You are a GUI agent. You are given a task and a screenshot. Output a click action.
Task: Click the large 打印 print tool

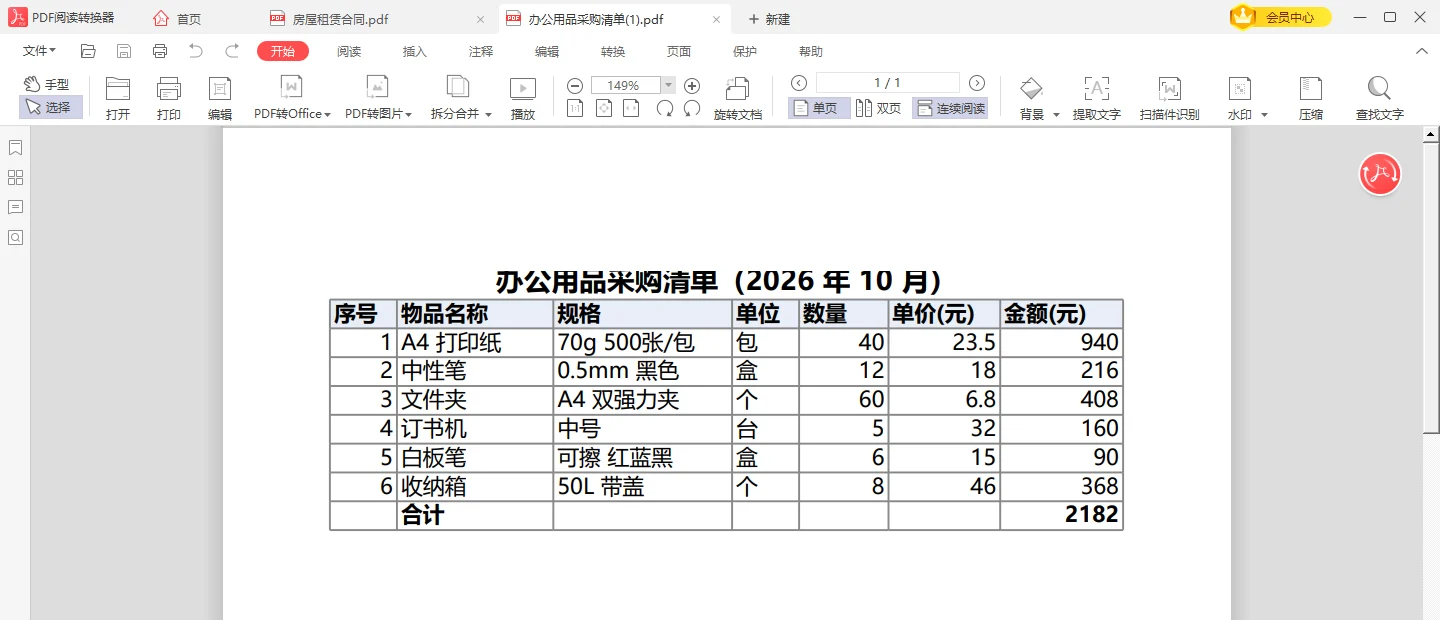click(x=169, y=98)
